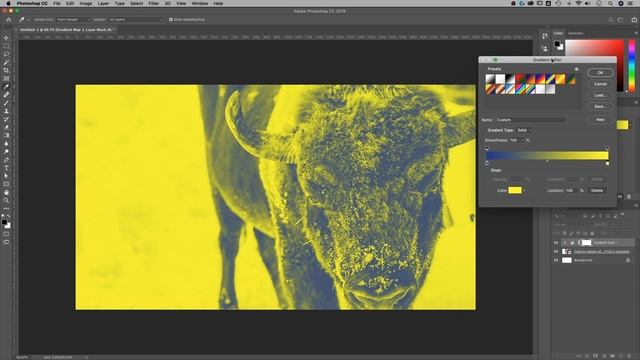Open the Window menu
640x360 pixels.
pos(200,3)
